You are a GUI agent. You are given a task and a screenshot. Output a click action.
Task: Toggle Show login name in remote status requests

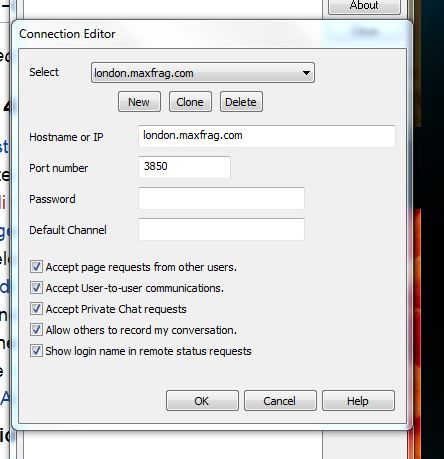coord(36,351)
